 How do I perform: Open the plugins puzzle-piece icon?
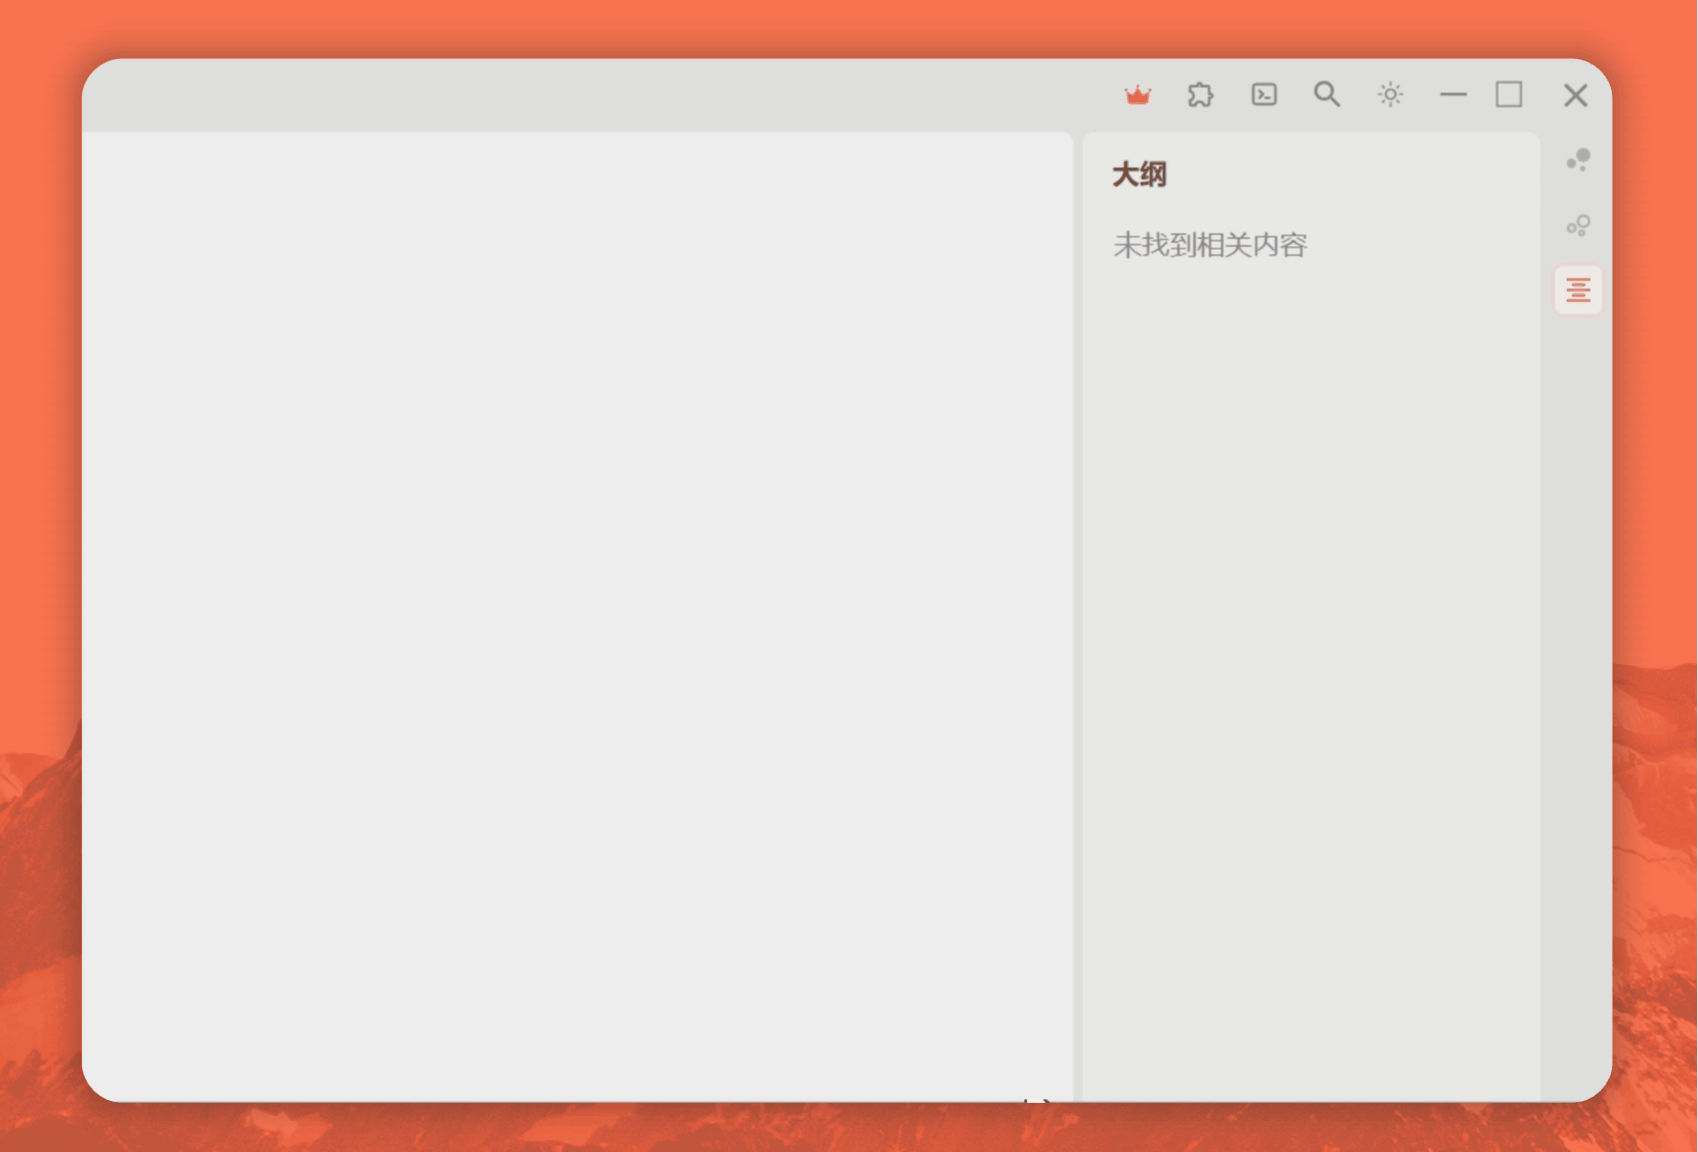pyautogui.click(x=1201, y=95)
